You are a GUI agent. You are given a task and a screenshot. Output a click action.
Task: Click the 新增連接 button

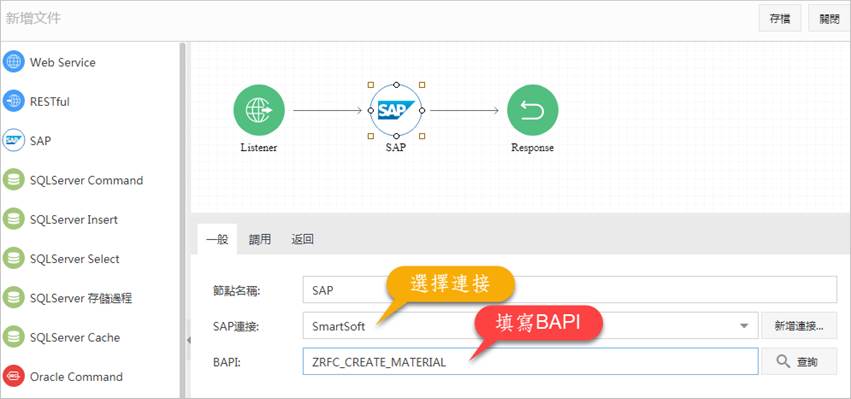pos(799,326)
